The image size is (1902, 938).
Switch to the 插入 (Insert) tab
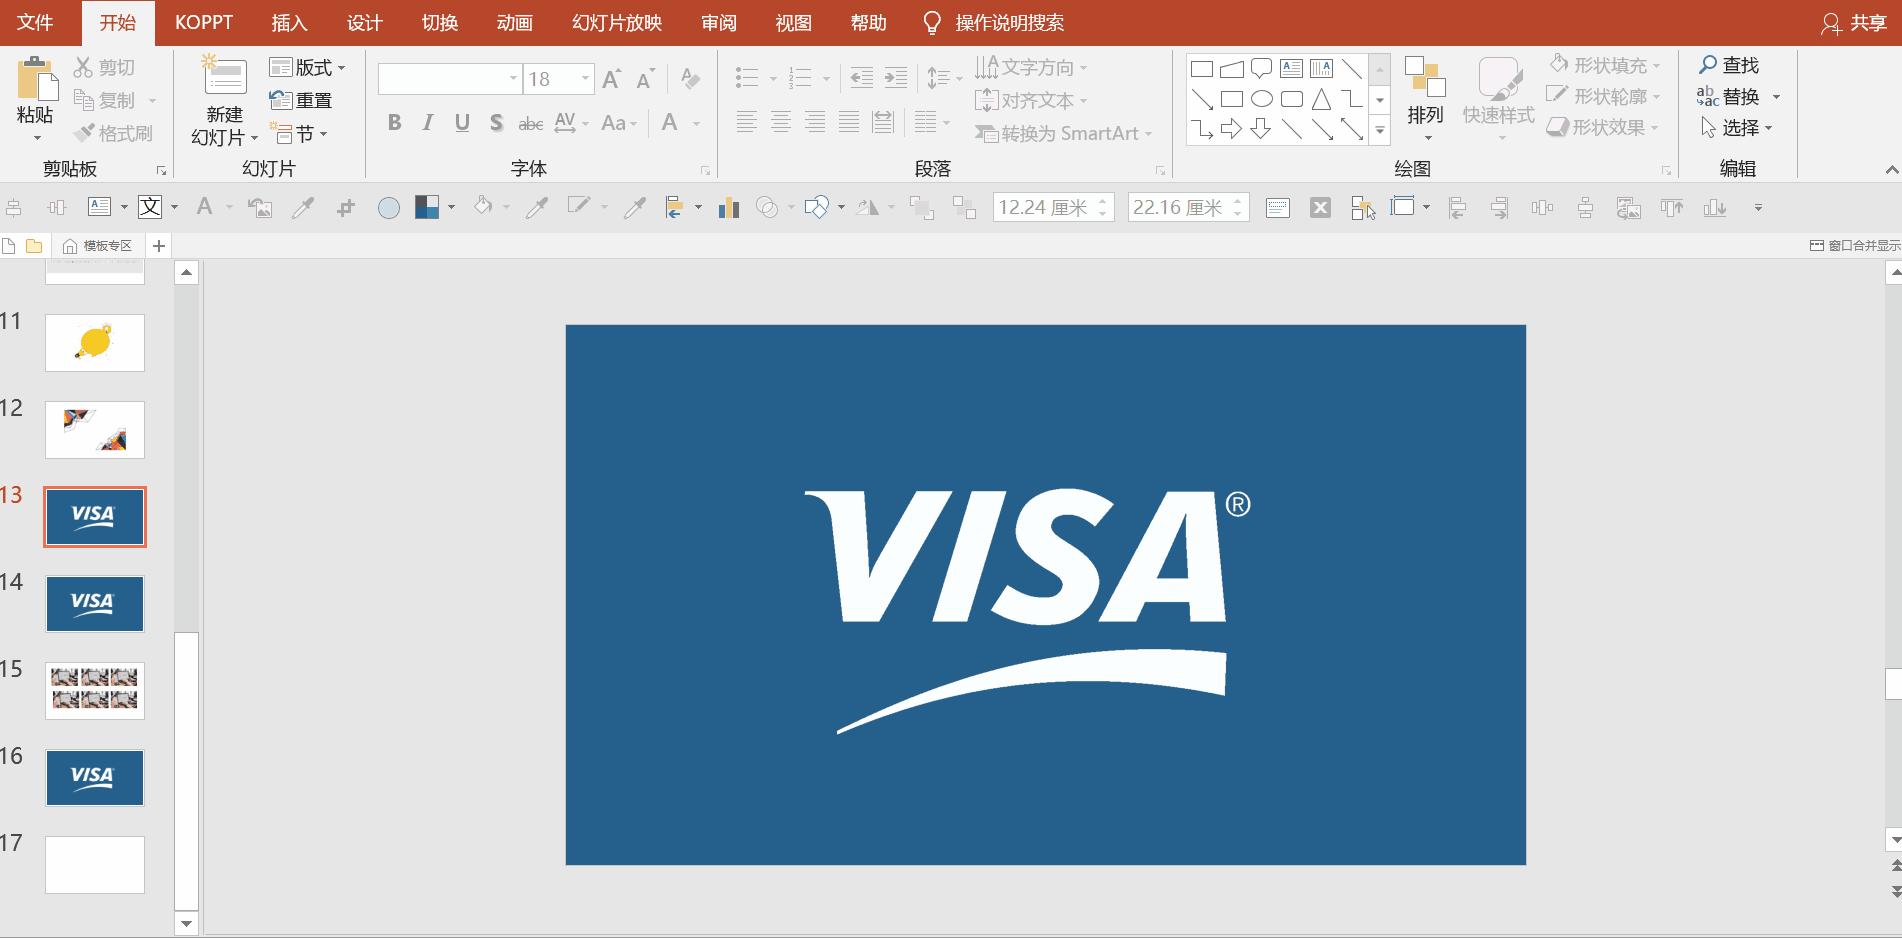290,23
